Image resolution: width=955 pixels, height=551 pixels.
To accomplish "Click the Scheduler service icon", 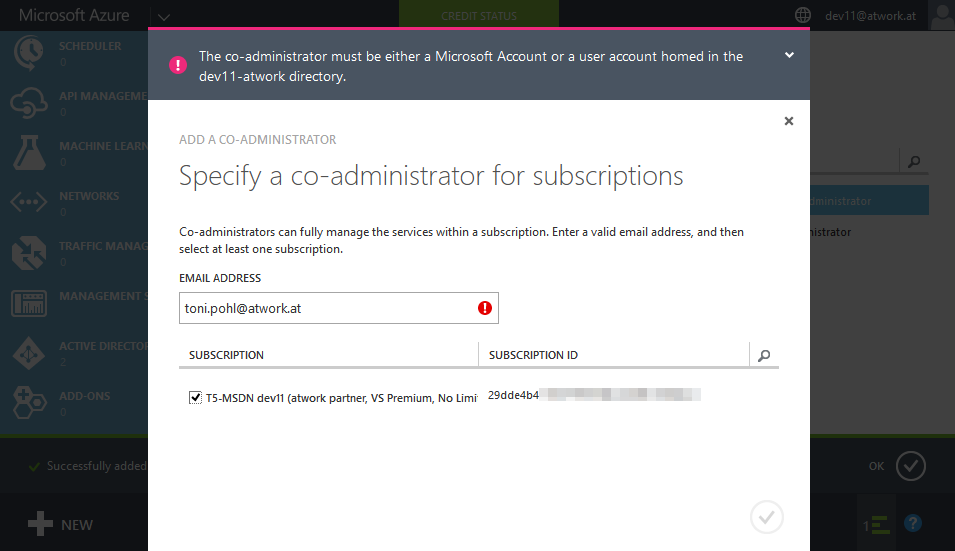I will point(28,53).
